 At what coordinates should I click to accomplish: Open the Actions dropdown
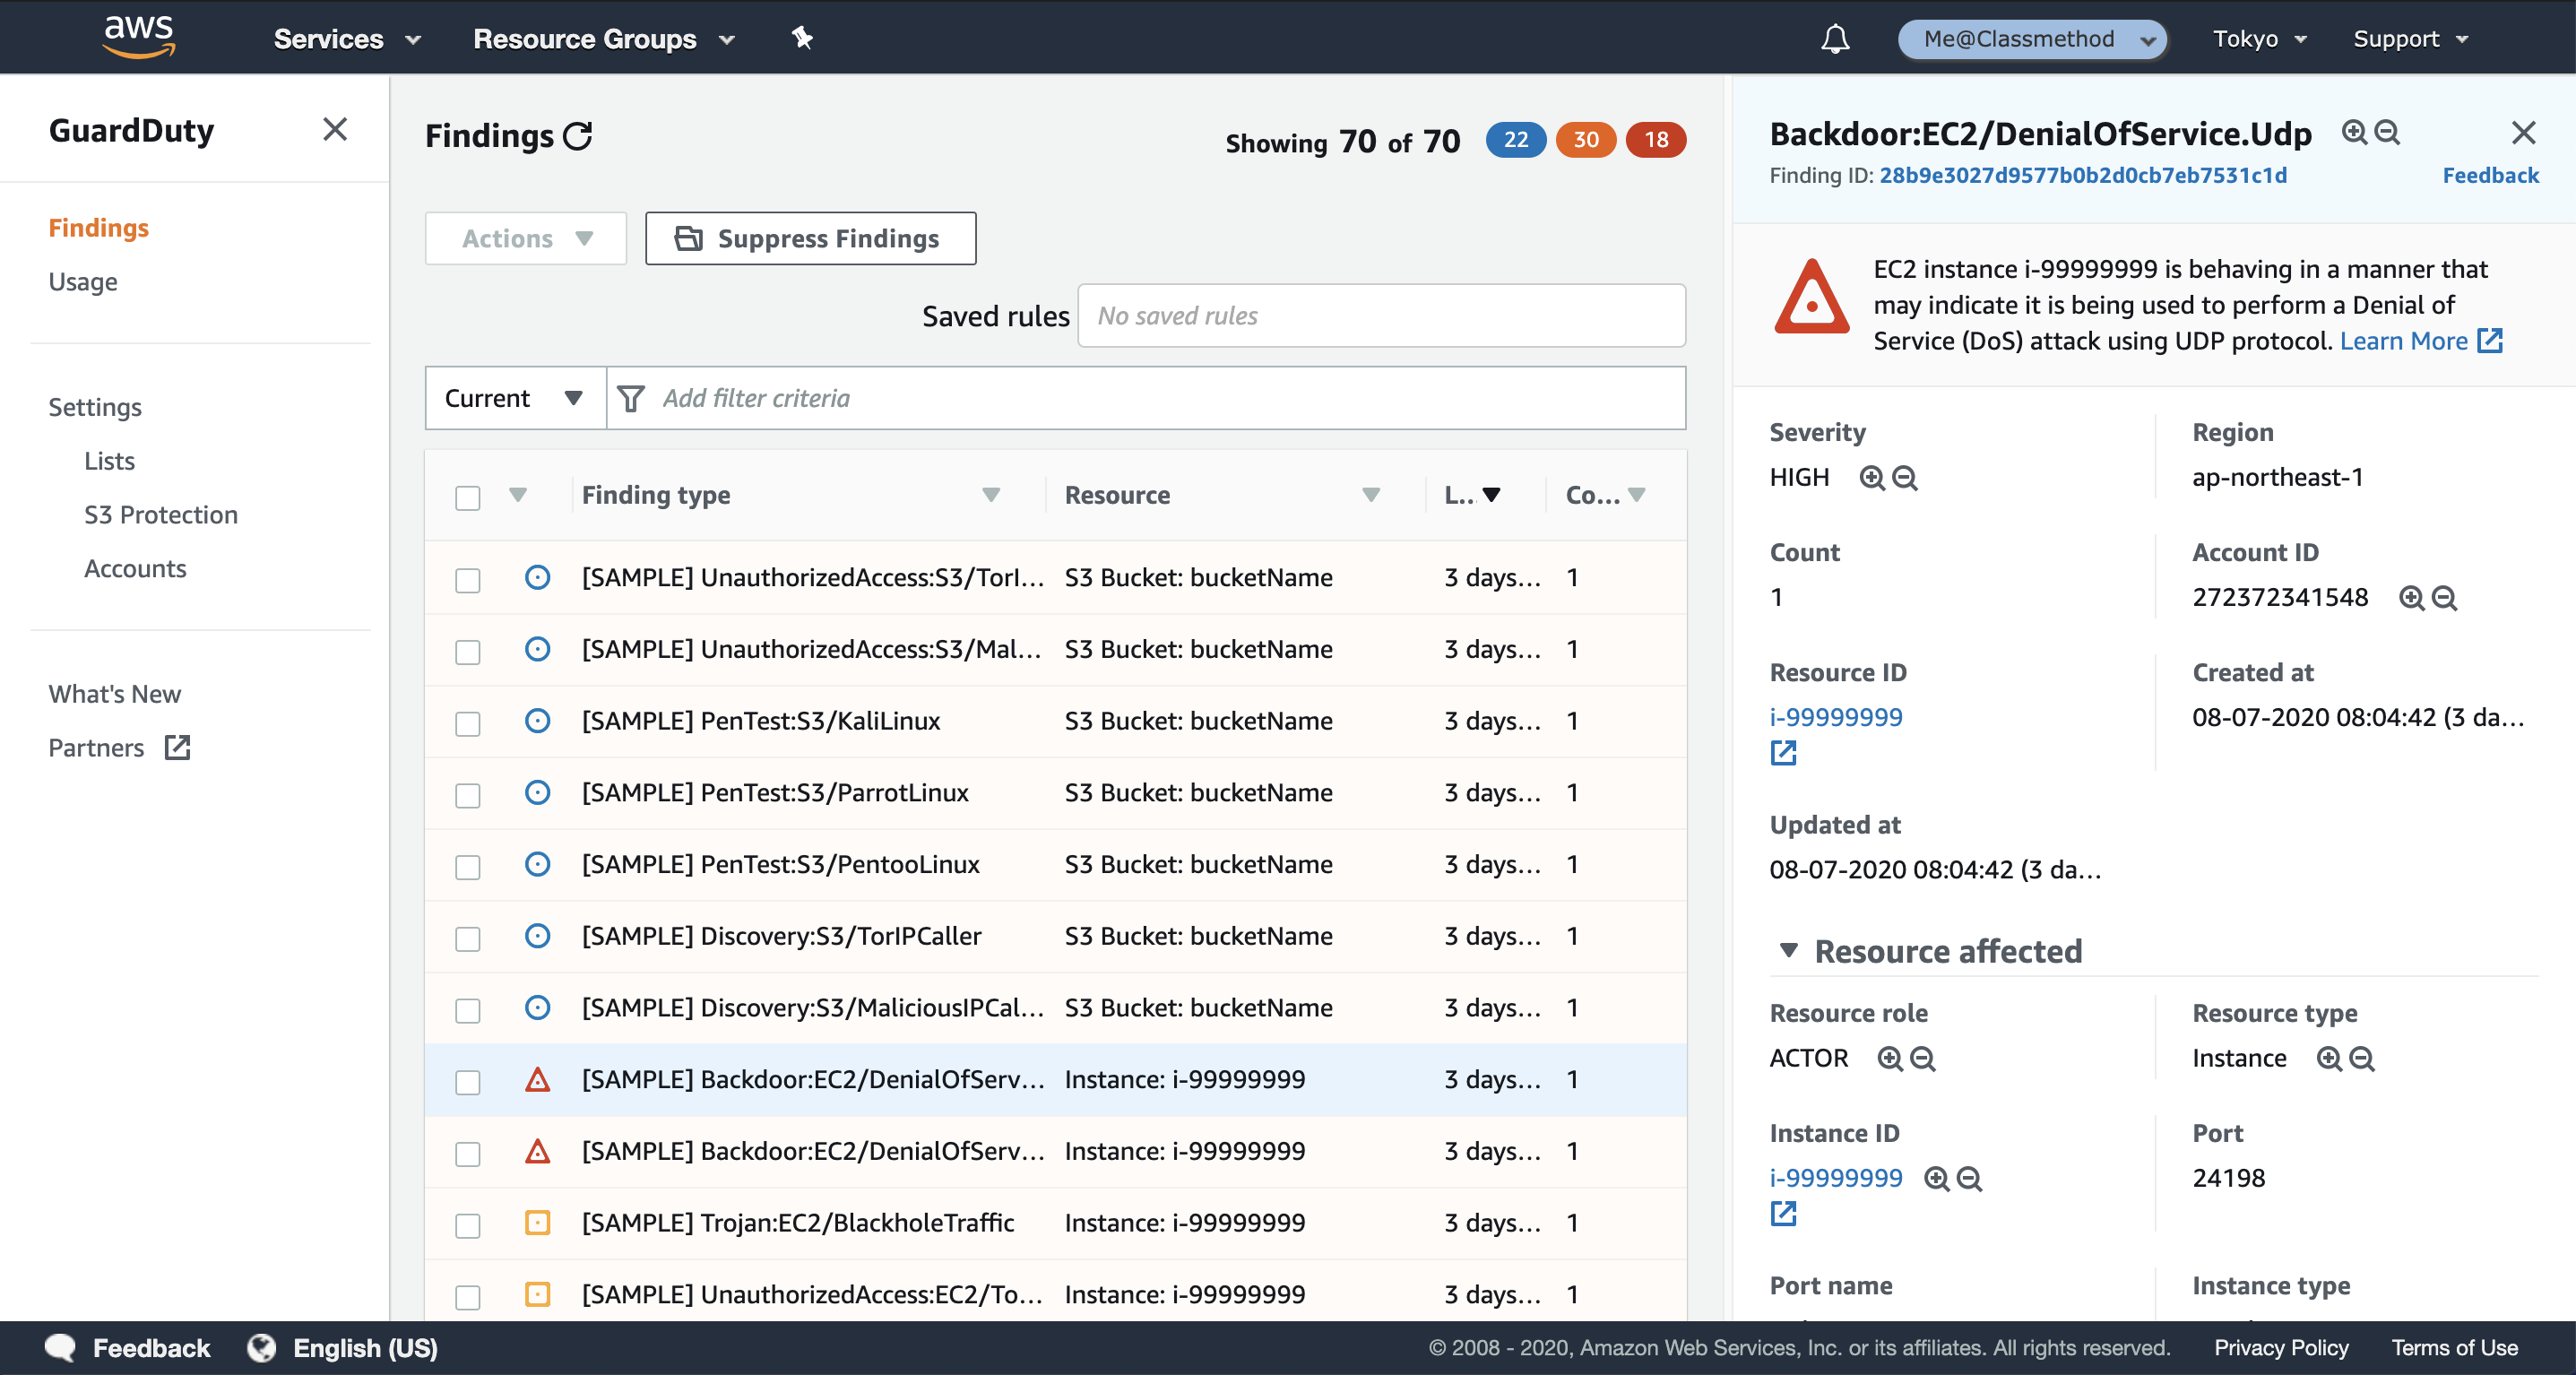pos(526,238)
